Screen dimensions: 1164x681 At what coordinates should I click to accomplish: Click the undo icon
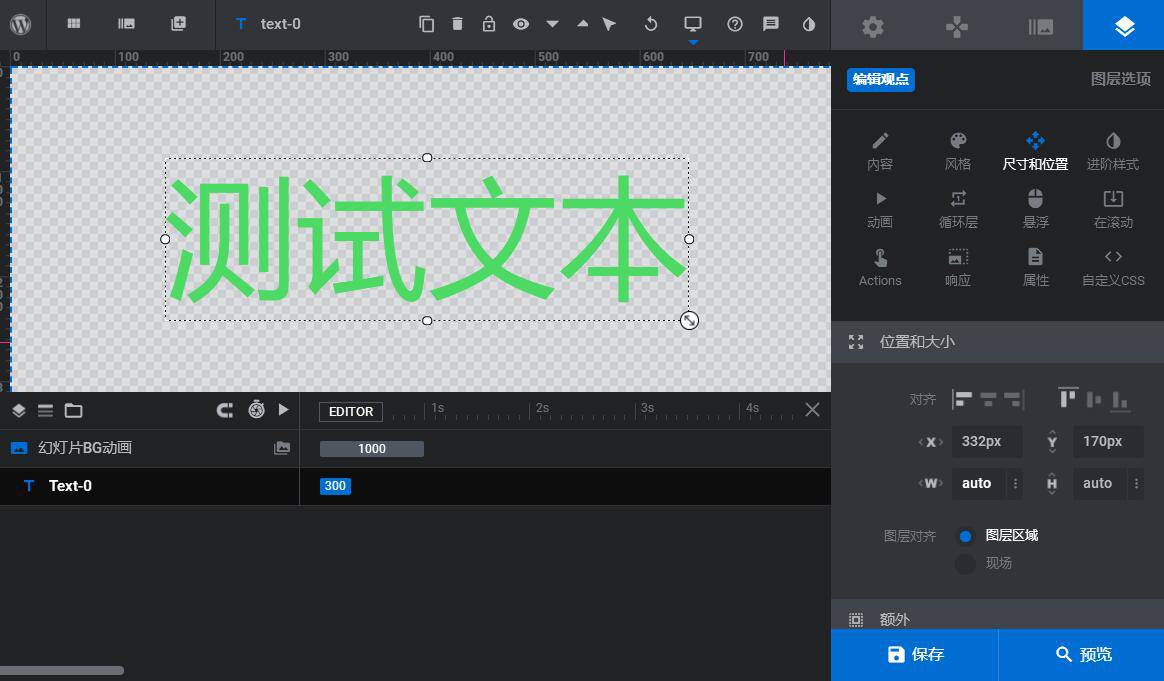tap(651, 24)
